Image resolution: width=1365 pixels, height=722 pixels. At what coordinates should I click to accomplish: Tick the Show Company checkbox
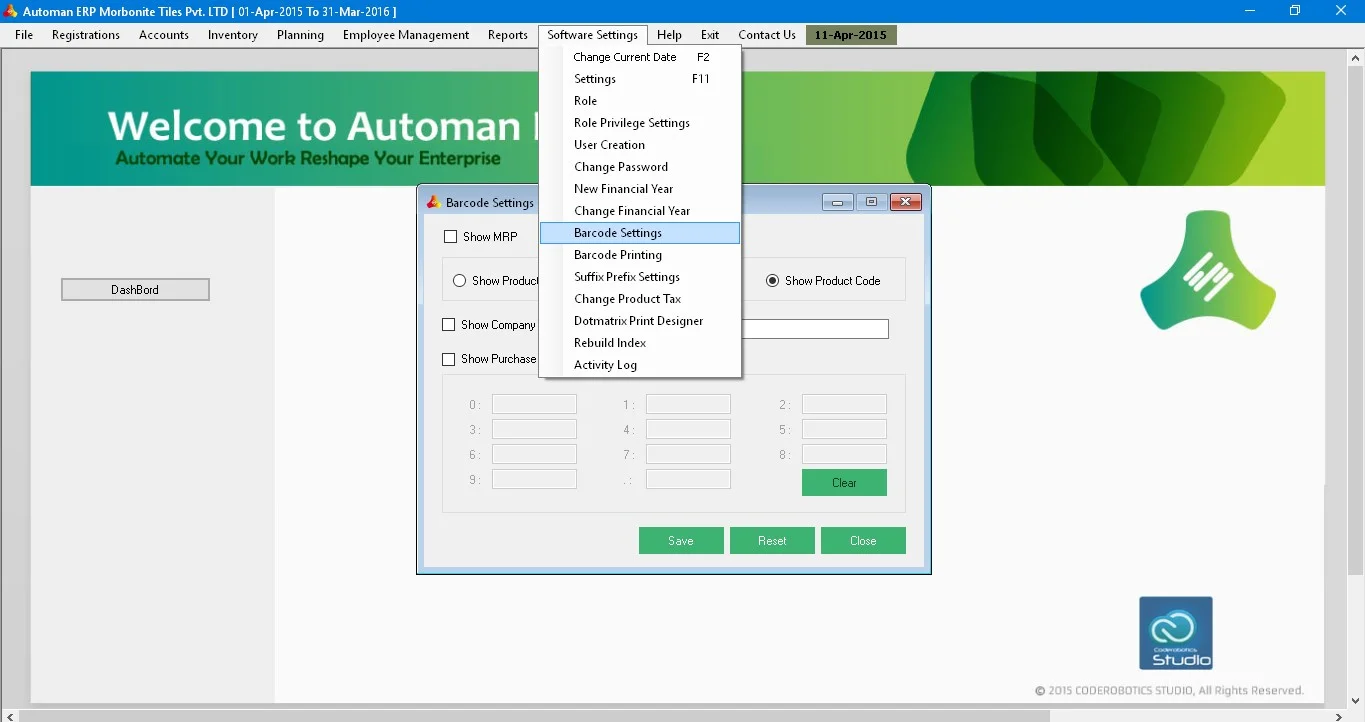click(449, 325)
